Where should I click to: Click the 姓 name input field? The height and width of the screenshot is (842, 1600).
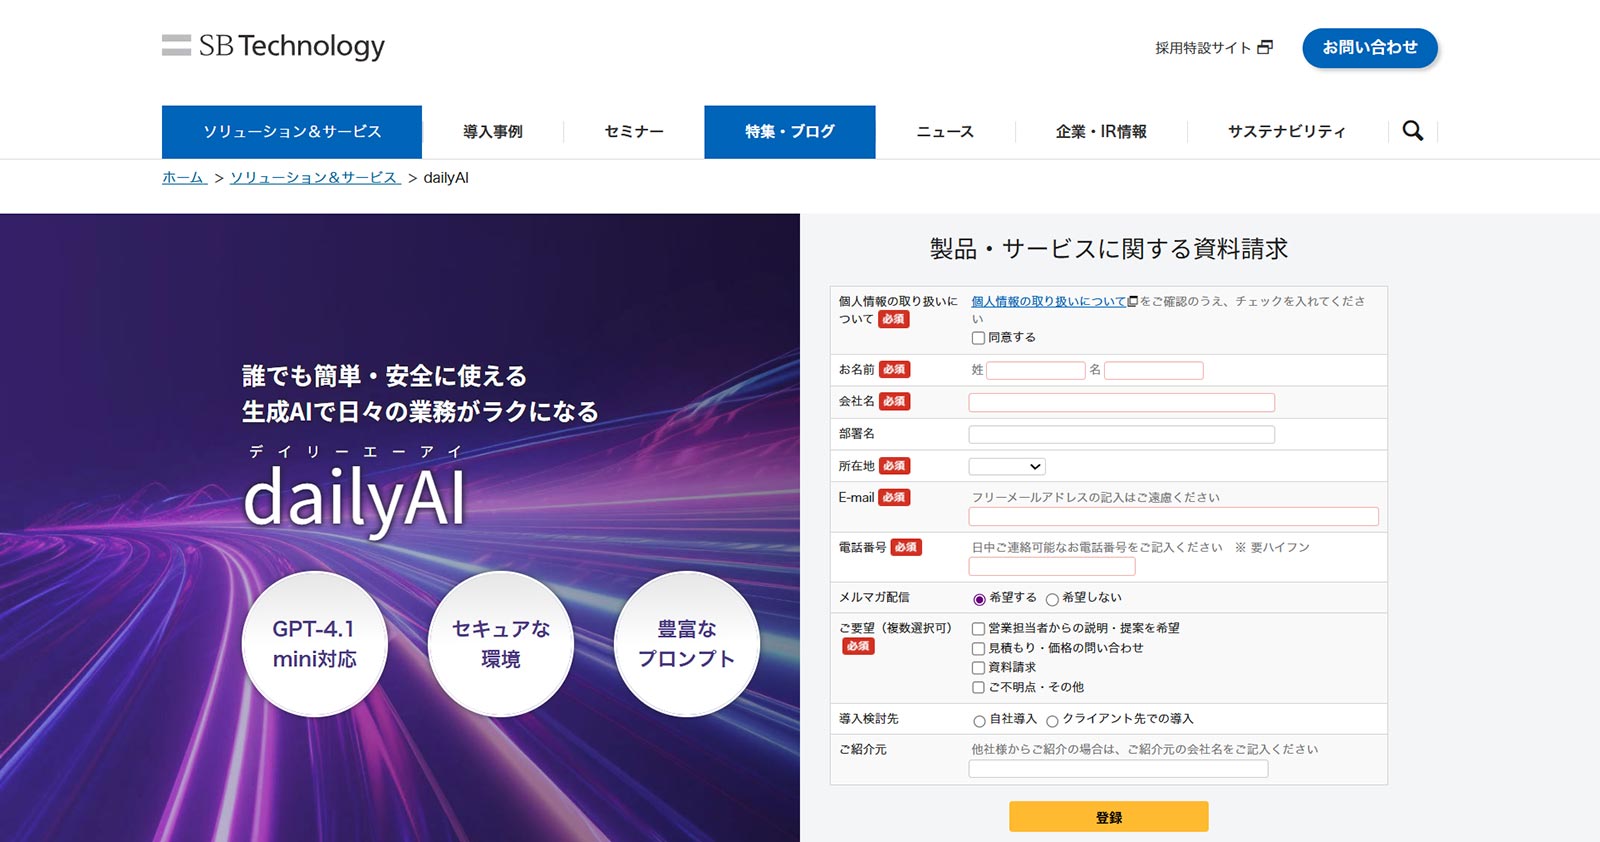click(1036, 370)
